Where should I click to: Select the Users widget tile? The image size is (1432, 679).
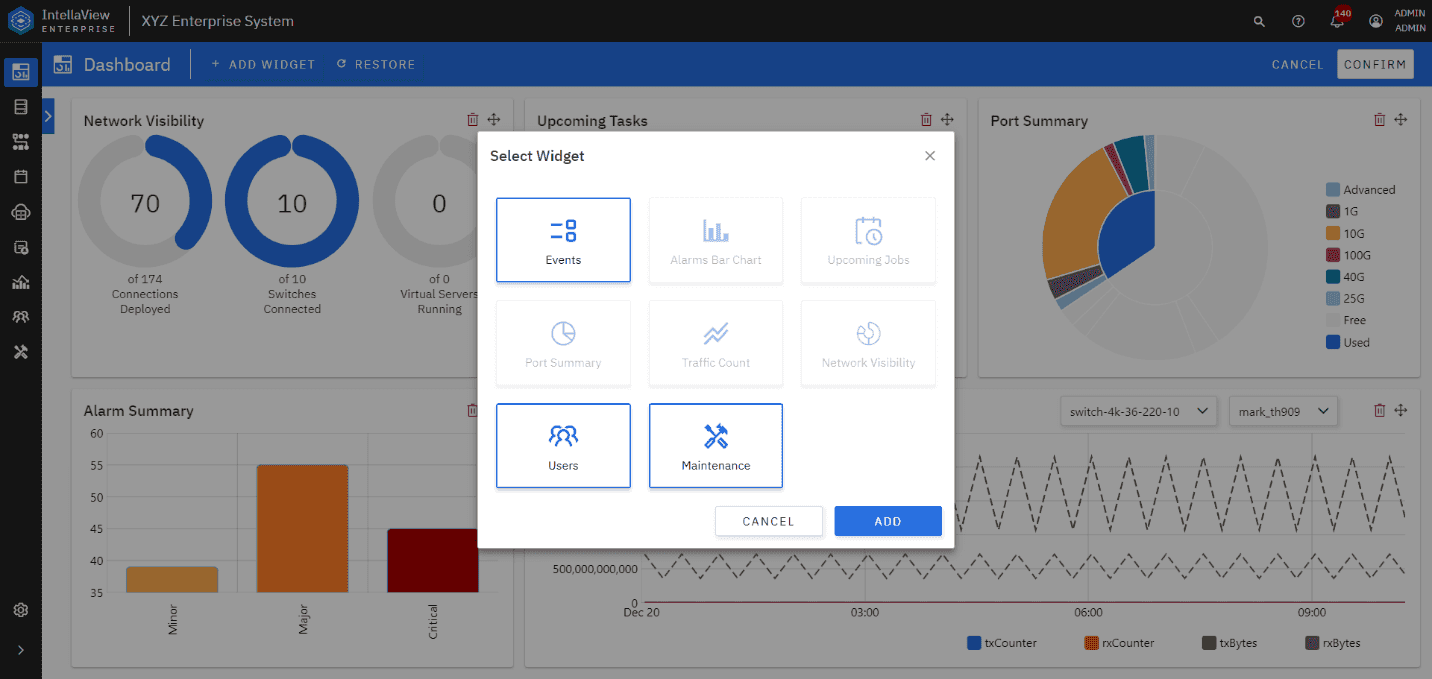[563, 446]
